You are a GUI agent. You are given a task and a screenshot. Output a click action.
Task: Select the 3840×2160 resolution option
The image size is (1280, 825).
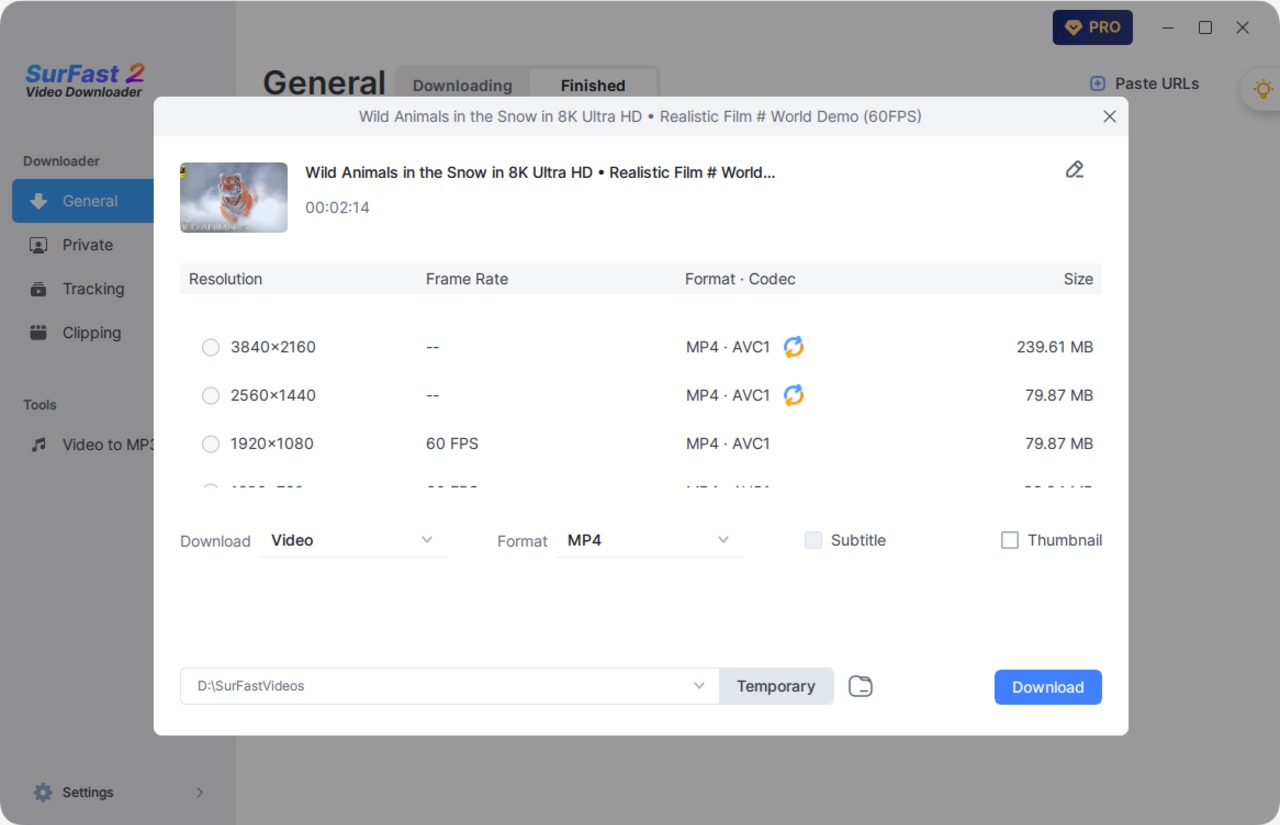[x=211, y=347]
